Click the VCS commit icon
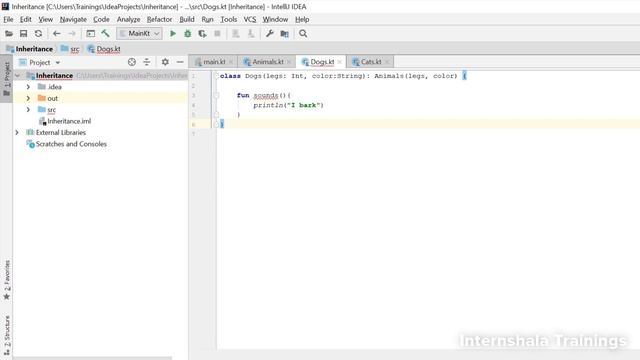640x360 pixels. pyautogui.click(x=251, y=33)
